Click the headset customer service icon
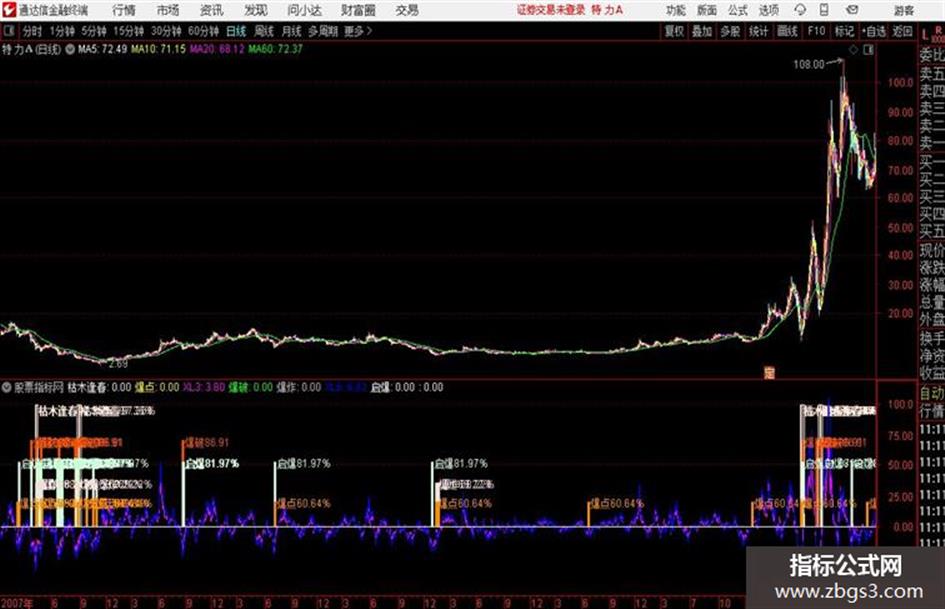The width and height of the screenshot is (945, 609). click(x=800, y=10)
